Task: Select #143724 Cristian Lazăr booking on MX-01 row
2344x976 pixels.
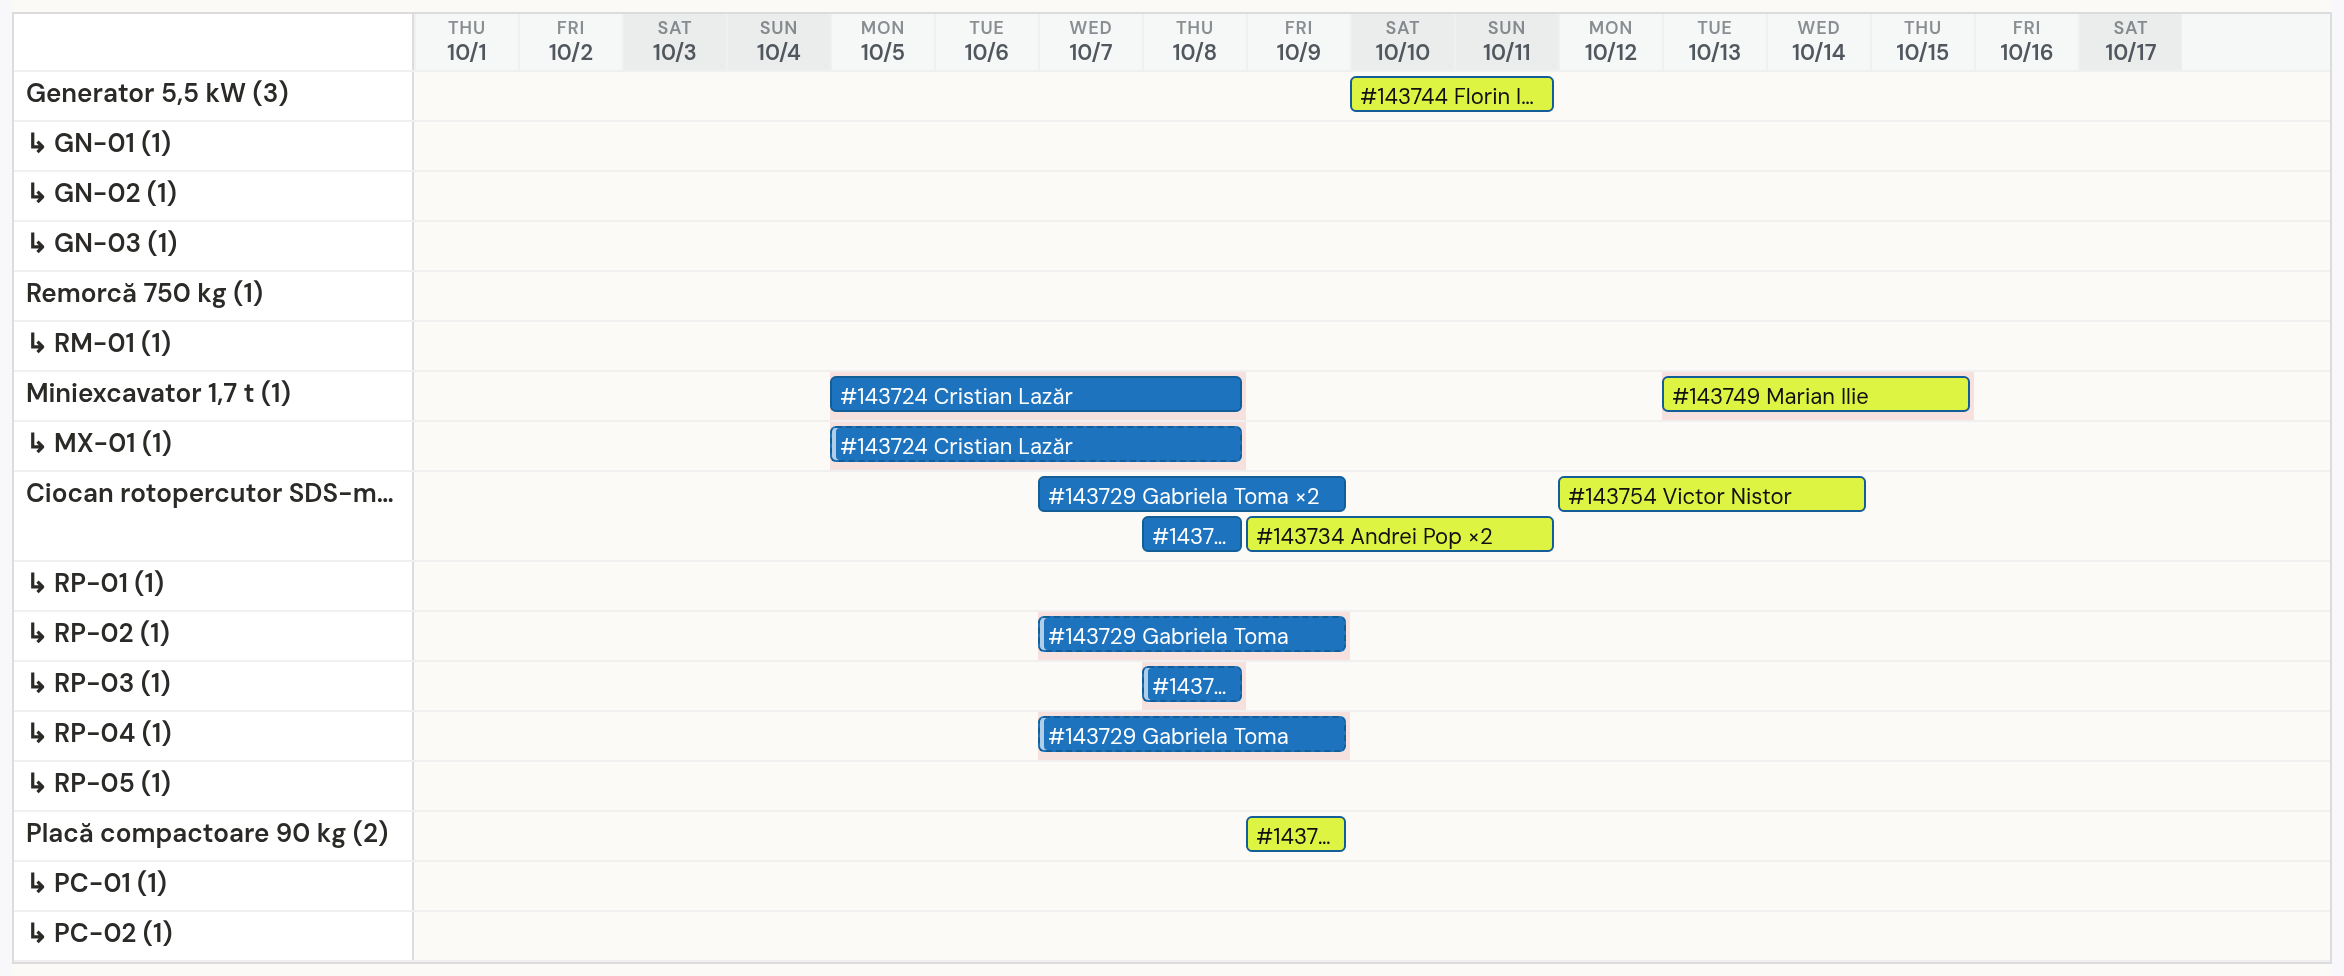Action: coord(1036,445)
